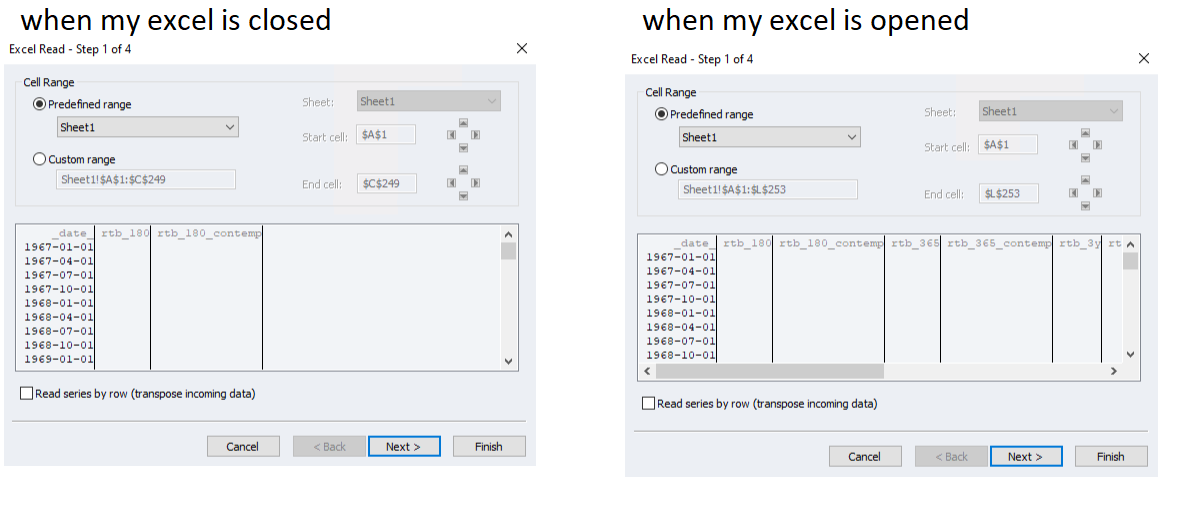
Task: Click 1969-01-01 row in closed-Excel preview
Action: (59, 358)
